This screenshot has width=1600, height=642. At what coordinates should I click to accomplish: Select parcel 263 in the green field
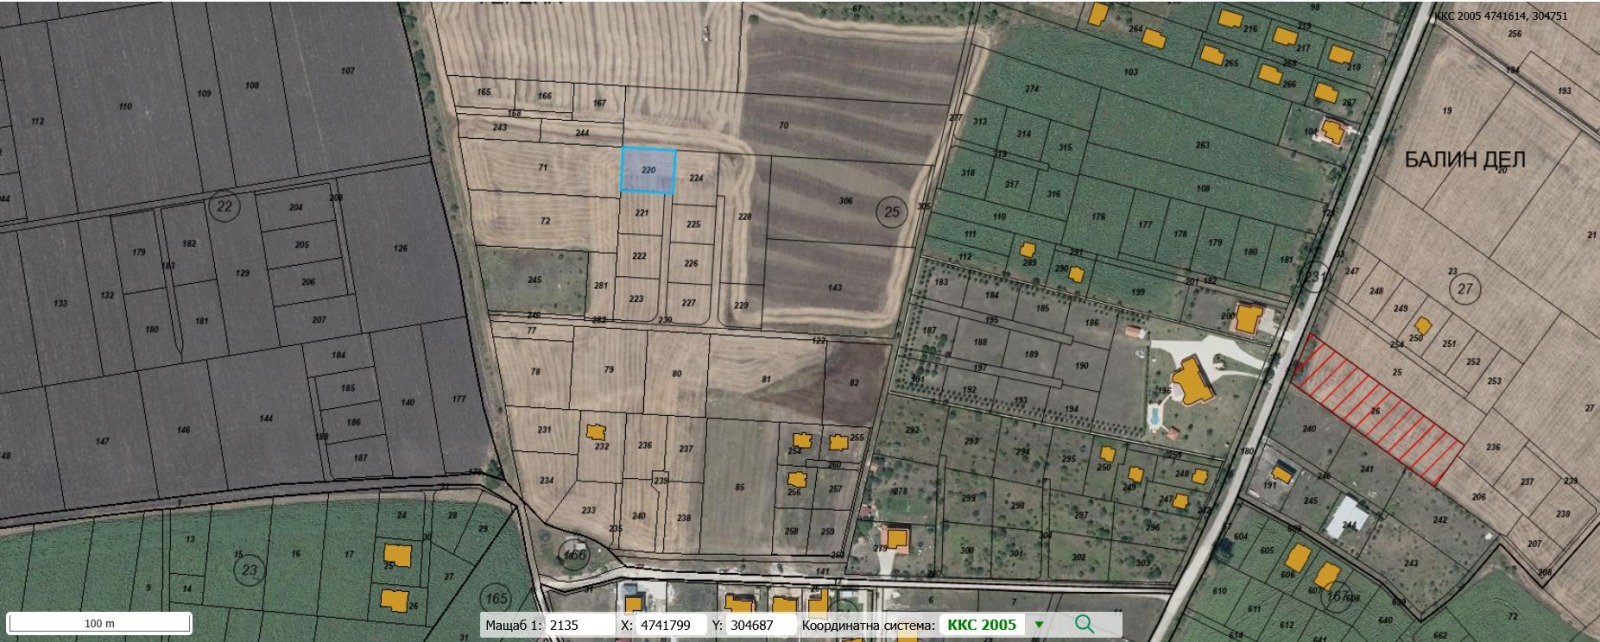pyautogui.click(x=1202, y=145)
